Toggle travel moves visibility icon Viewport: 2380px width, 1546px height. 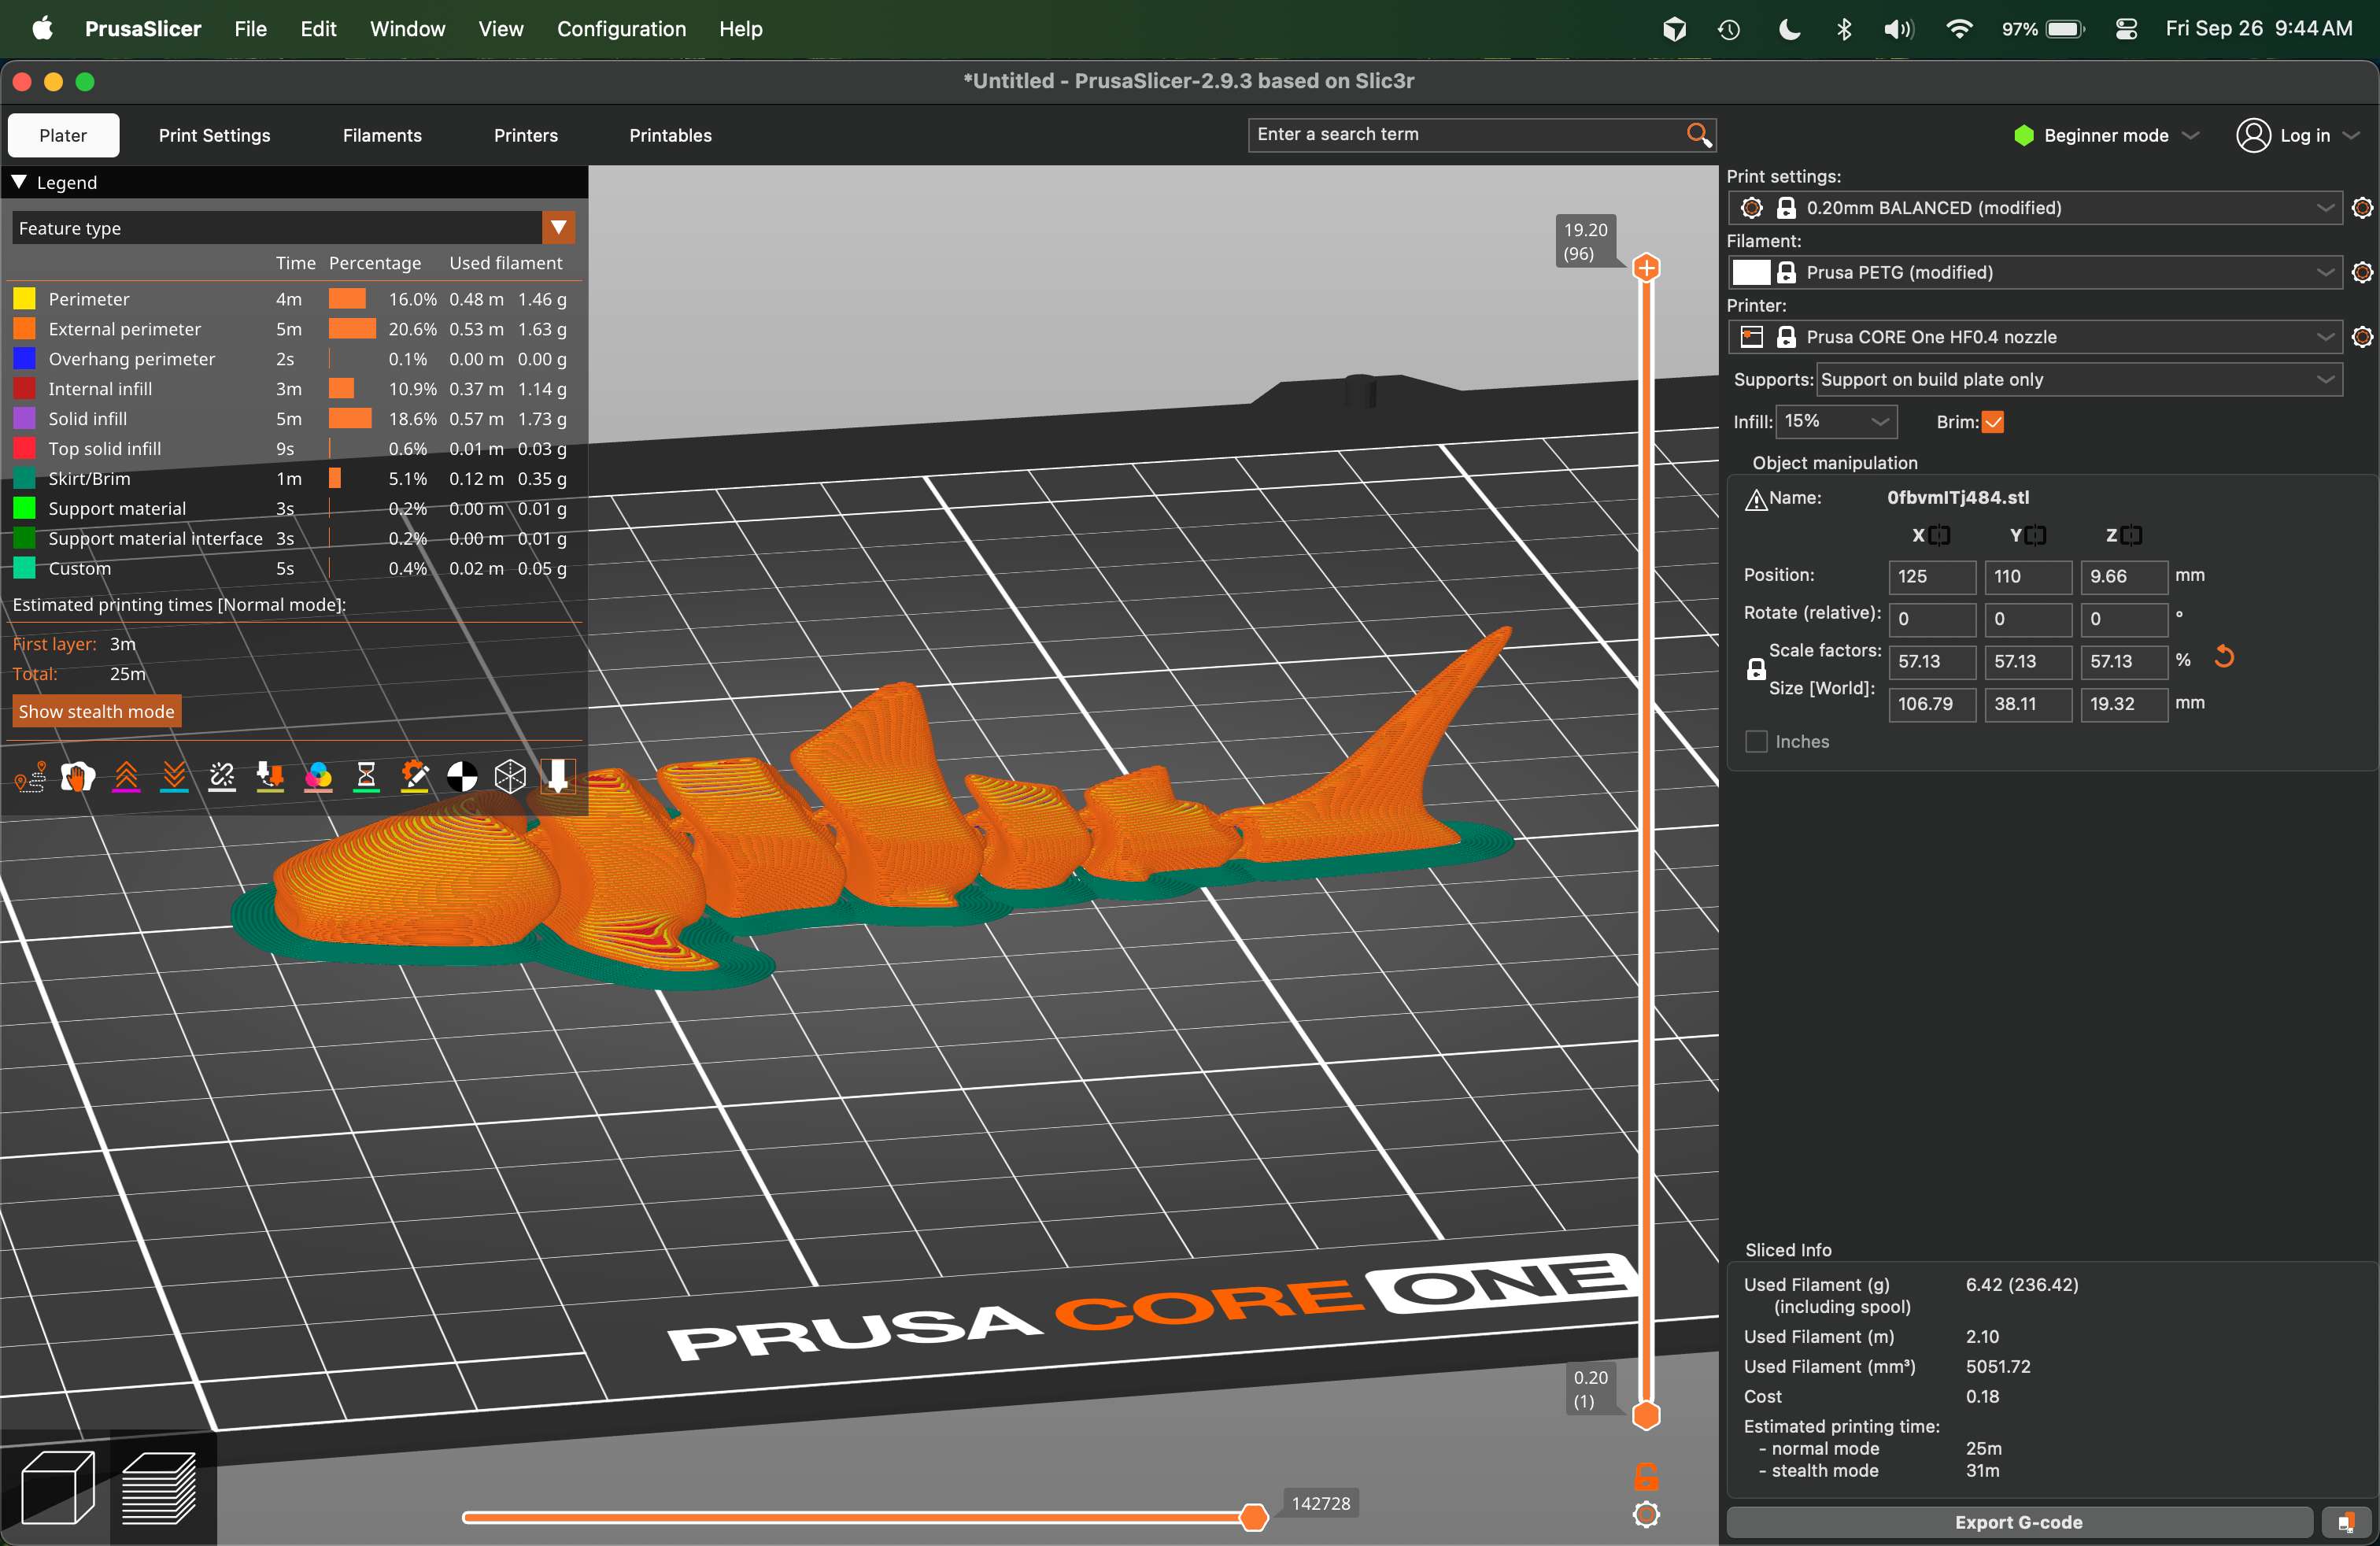tap(30, 776)
